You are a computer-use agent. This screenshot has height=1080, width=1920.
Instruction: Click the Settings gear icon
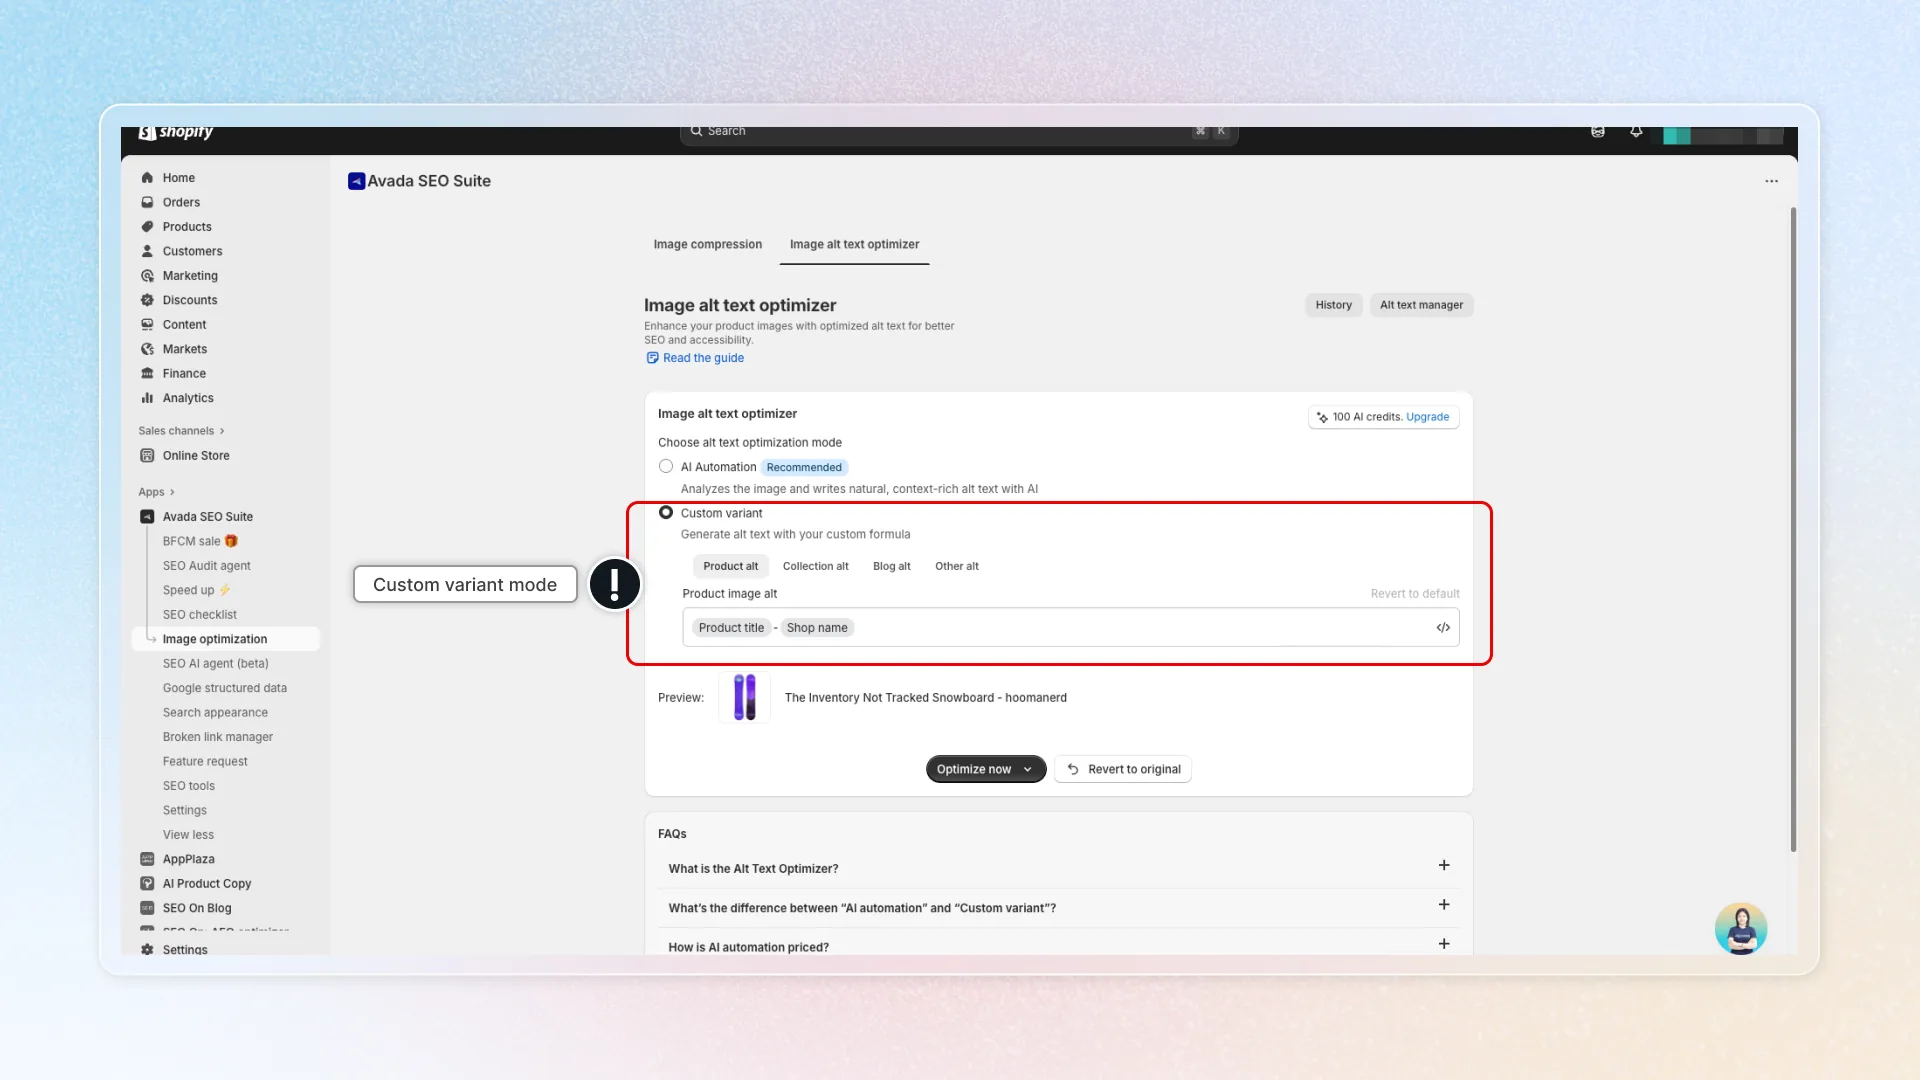point(147,949)
